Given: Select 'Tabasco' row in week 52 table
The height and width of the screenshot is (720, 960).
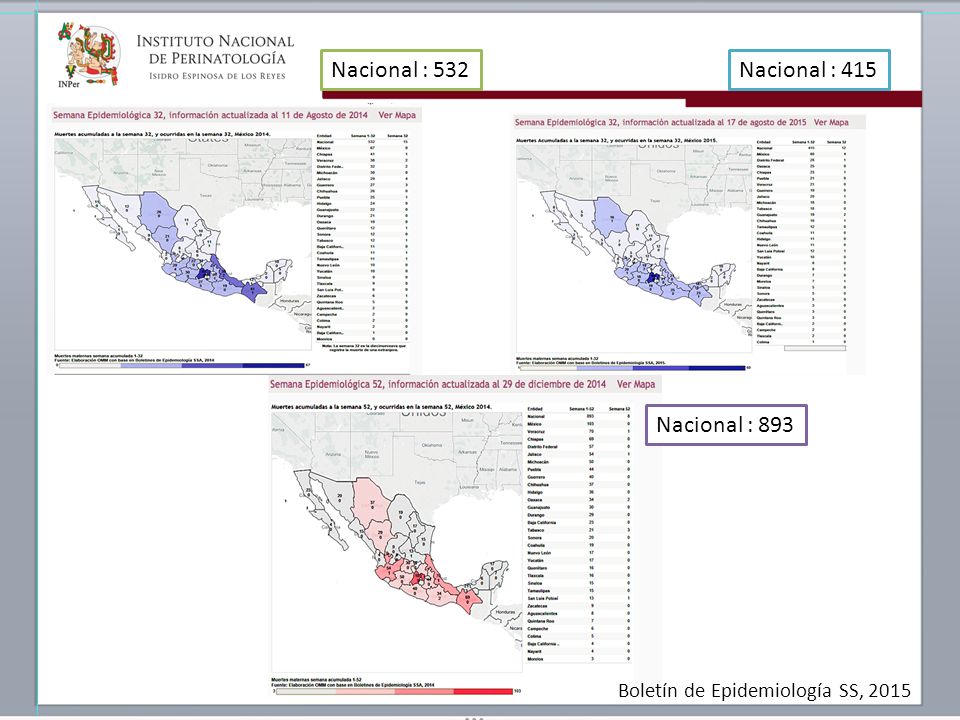Looking at the screenshot, I should [579, 530].
